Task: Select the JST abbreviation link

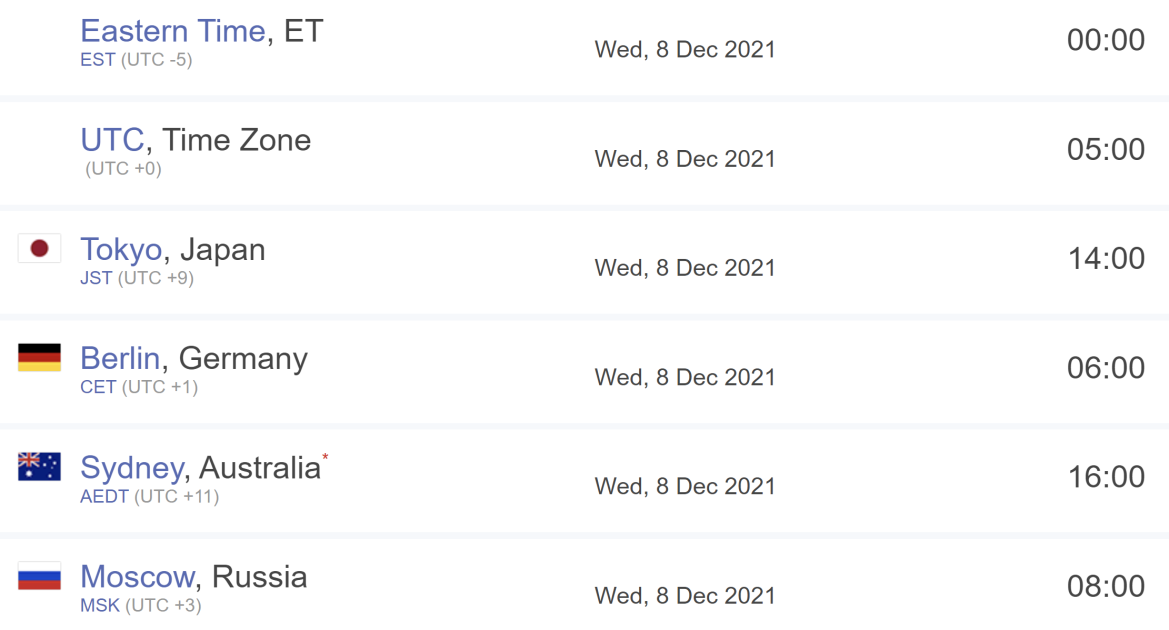Action: click(96, 278)
